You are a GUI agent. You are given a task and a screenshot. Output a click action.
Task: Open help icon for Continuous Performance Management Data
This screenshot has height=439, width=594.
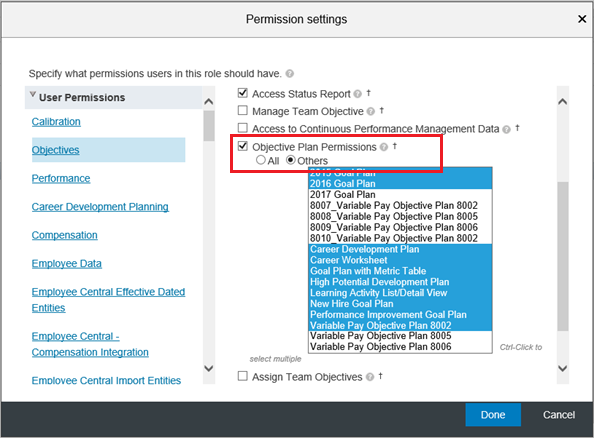[x=506, y=130]
